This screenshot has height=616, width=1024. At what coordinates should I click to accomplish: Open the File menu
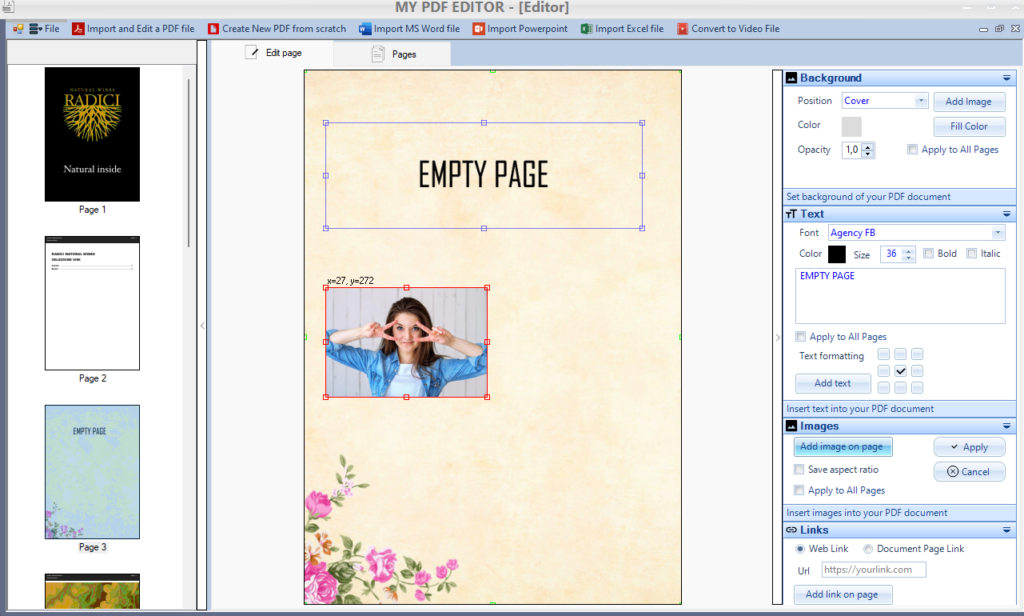click(x=45, y=29)
